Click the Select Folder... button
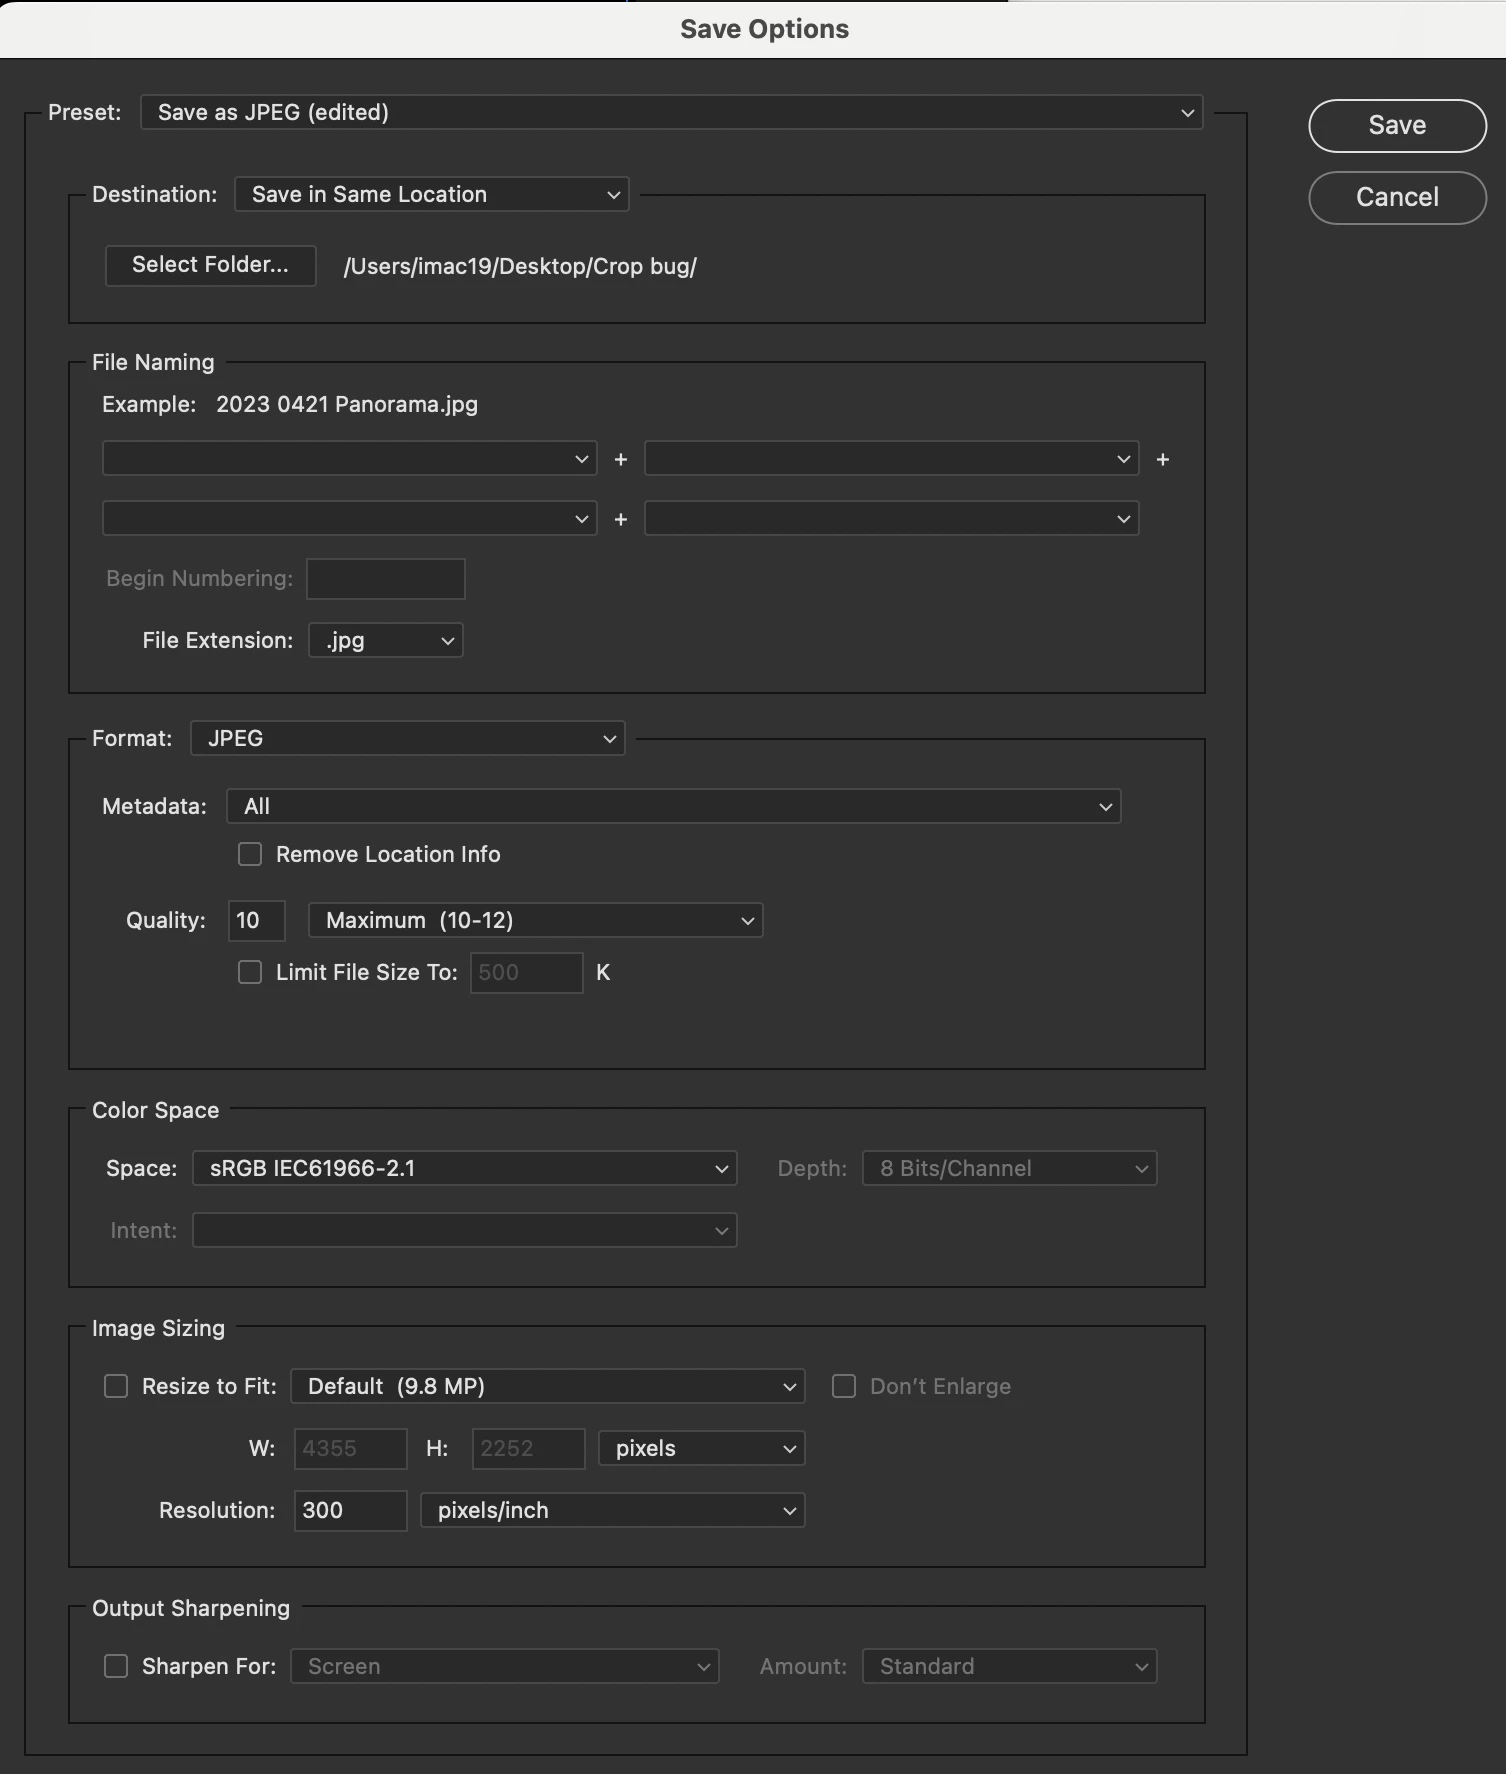This screenshot has width=1506, height=1774. [x=210, y=265]
